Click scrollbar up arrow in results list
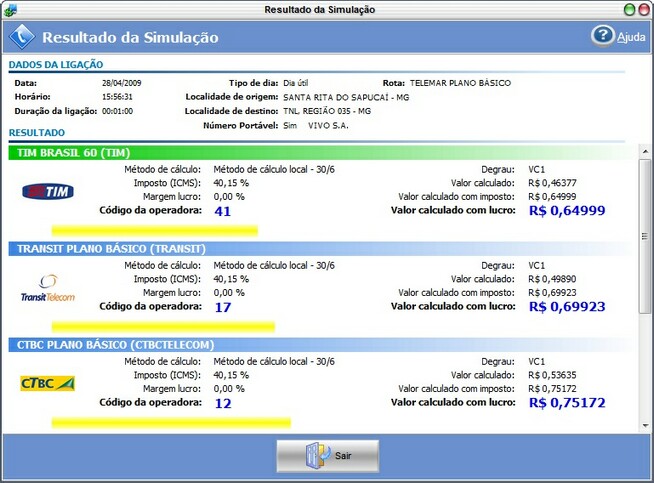The width and height of the screenshot is (654, 483). [645, 151]
